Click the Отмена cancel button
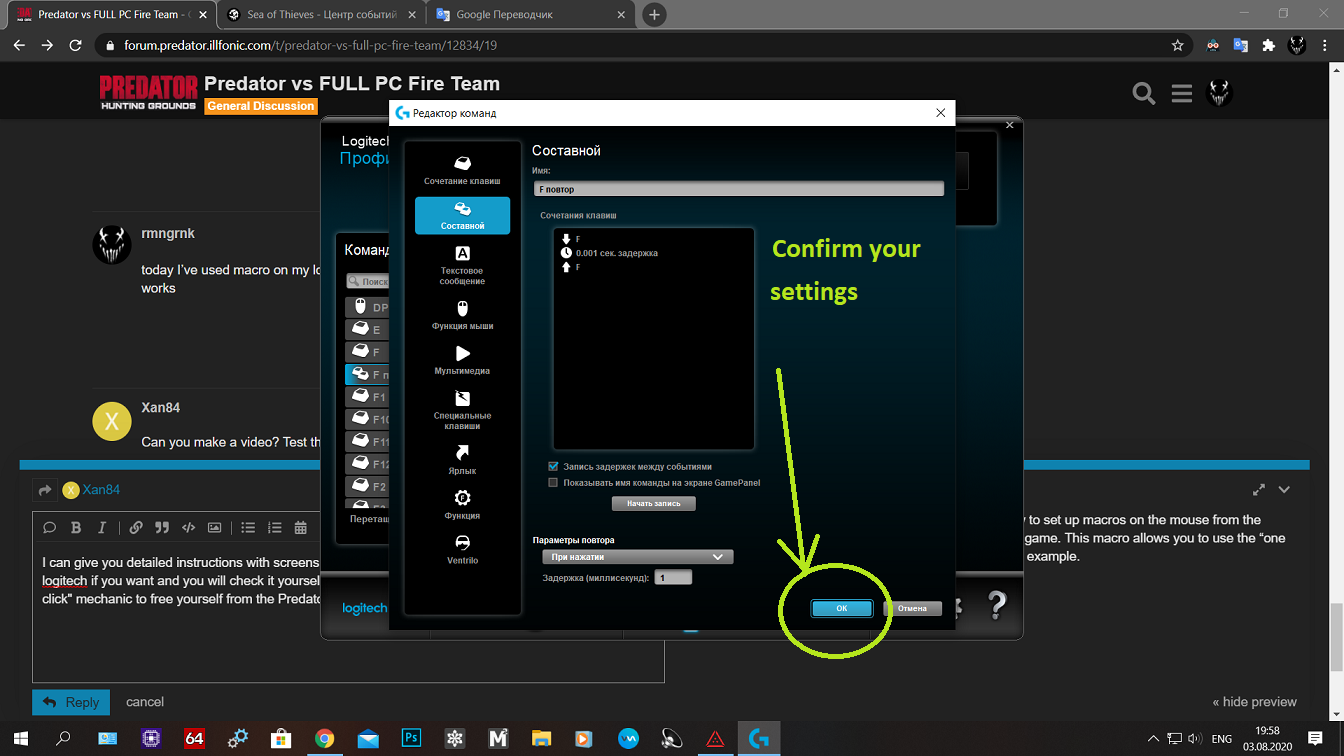Image resolution: width=1344 pixels, height=756 pixels. 911,608
